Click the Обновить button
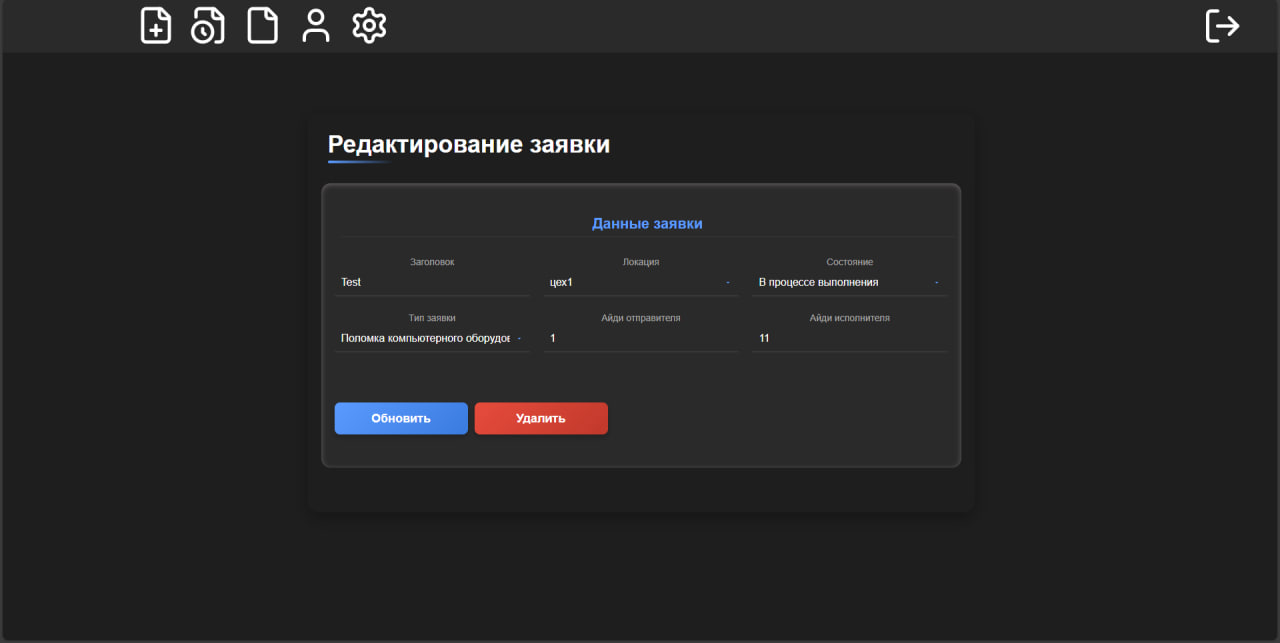The width and height of the screenshot is (1280, 643). (401, 418)
